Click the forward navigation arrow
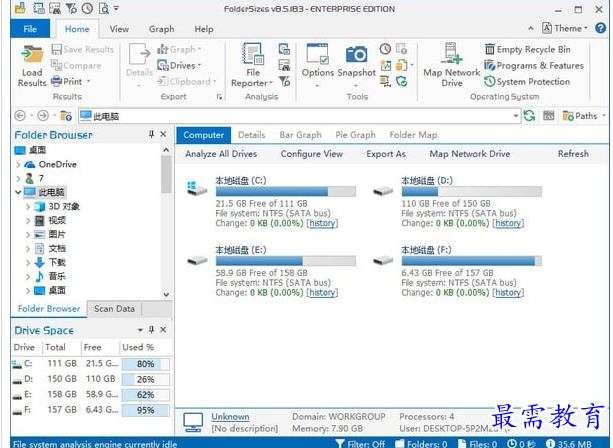 pos(43,116)
